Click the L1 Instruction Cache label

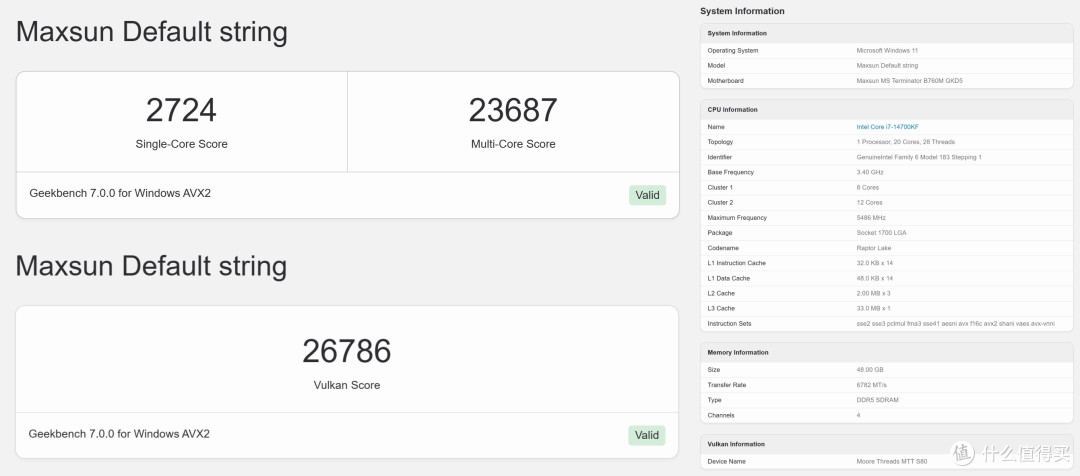[x=736, y=263]
